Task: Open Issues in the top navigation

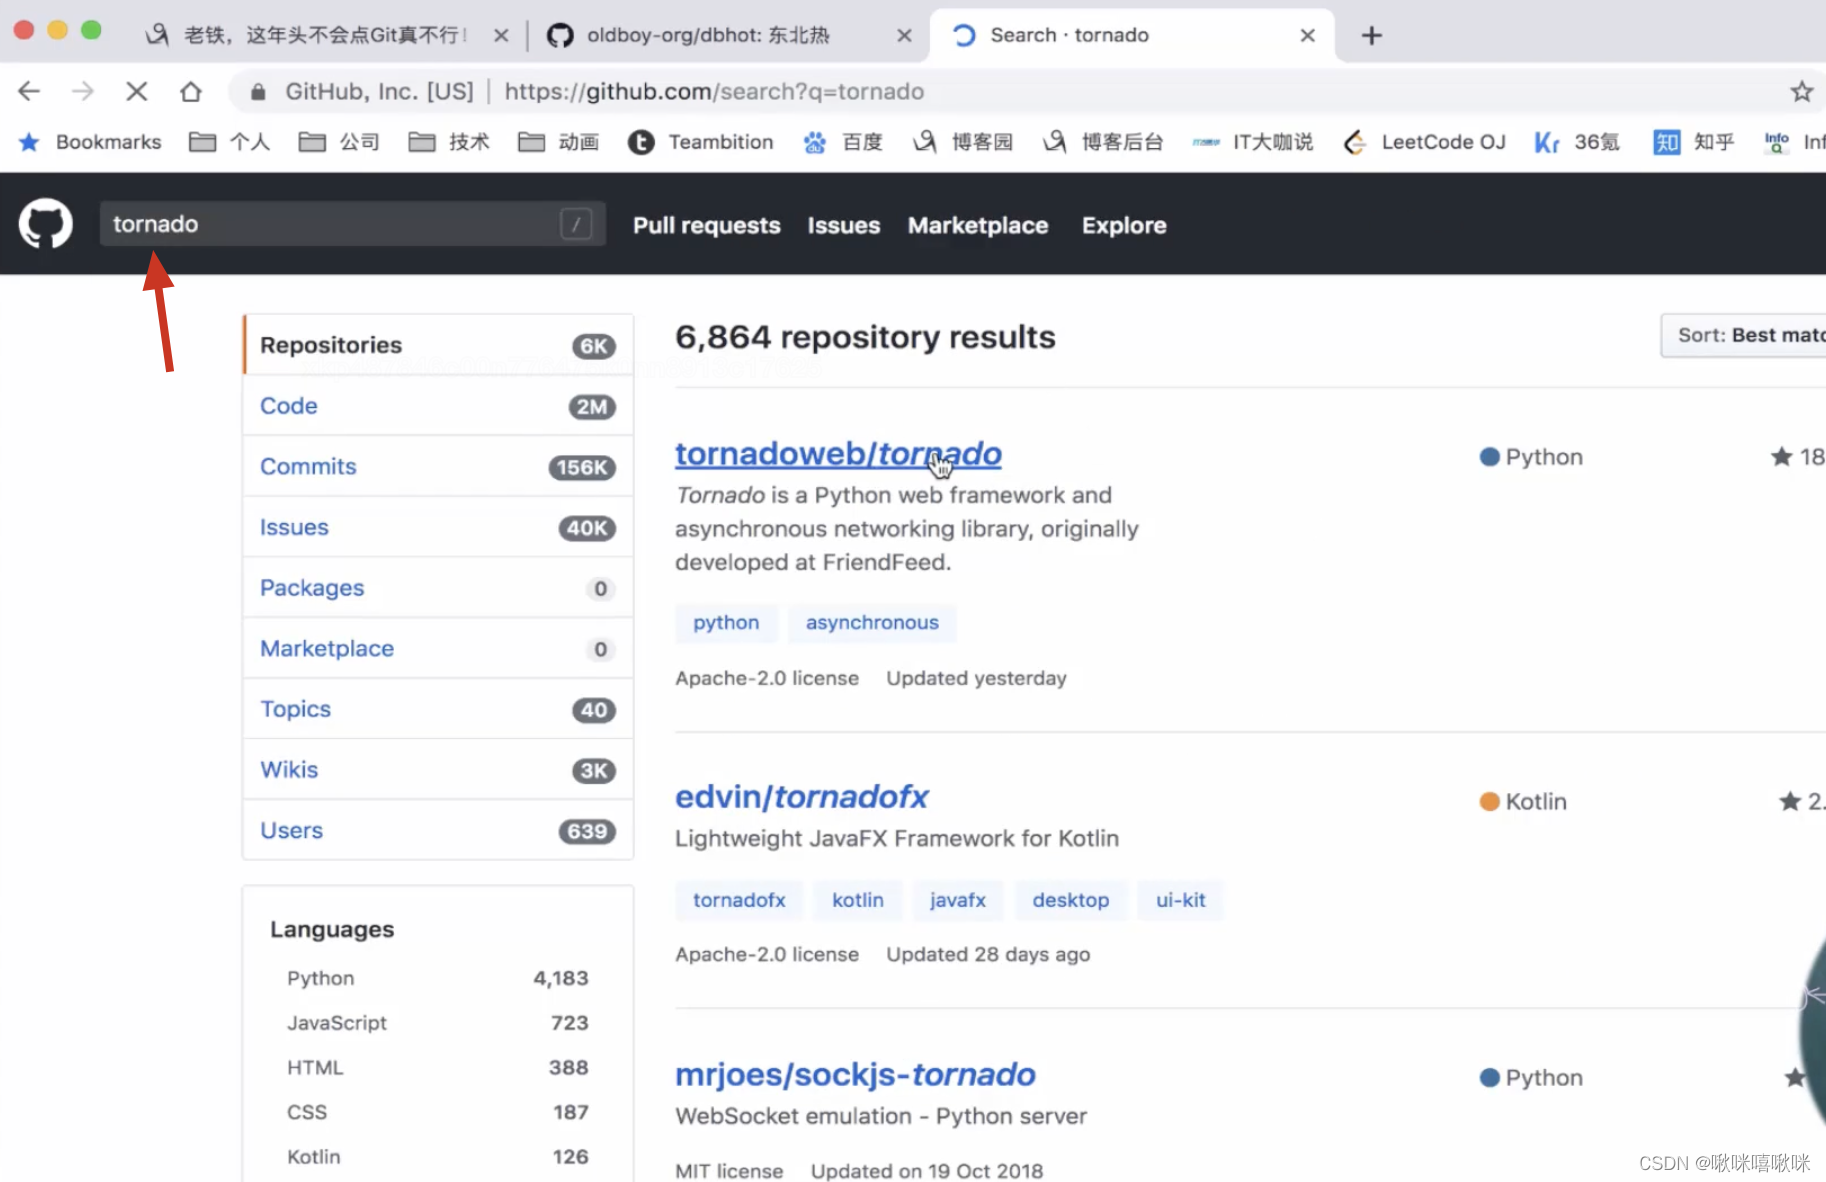Action: 844,225
